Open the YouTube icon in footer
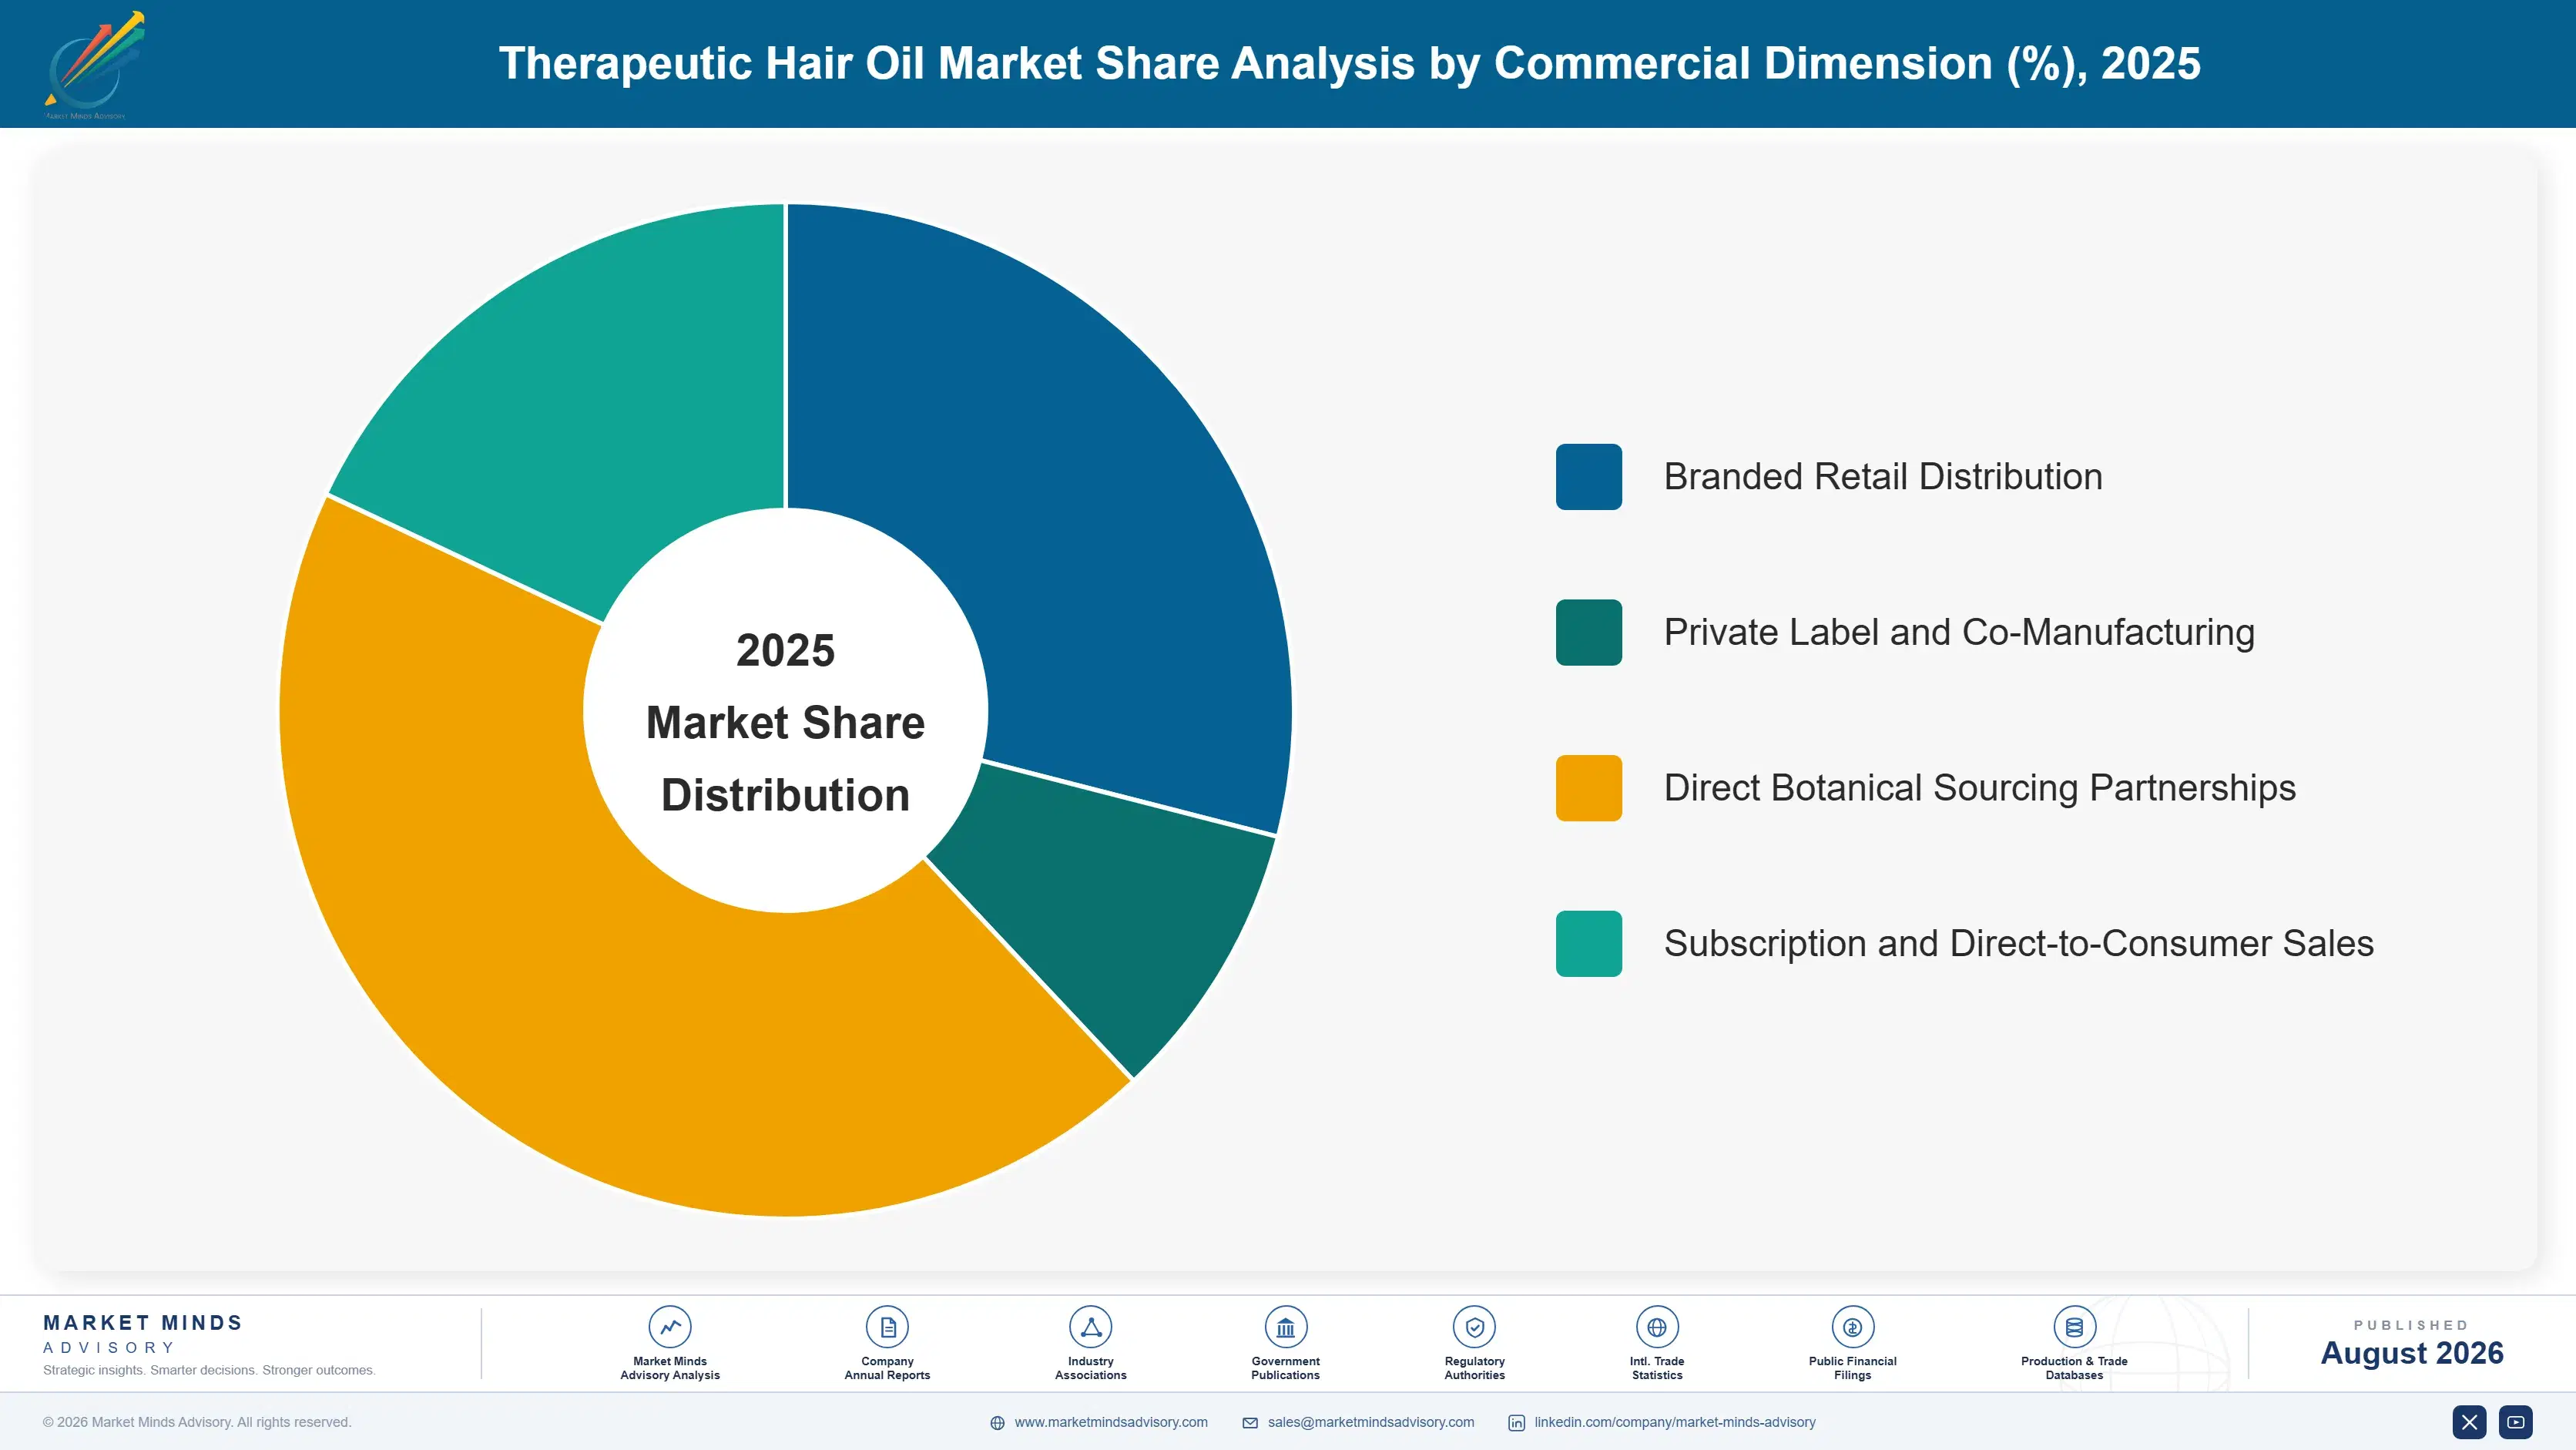This screenshot has height=1450, width=2576. pos(2516,1422)
